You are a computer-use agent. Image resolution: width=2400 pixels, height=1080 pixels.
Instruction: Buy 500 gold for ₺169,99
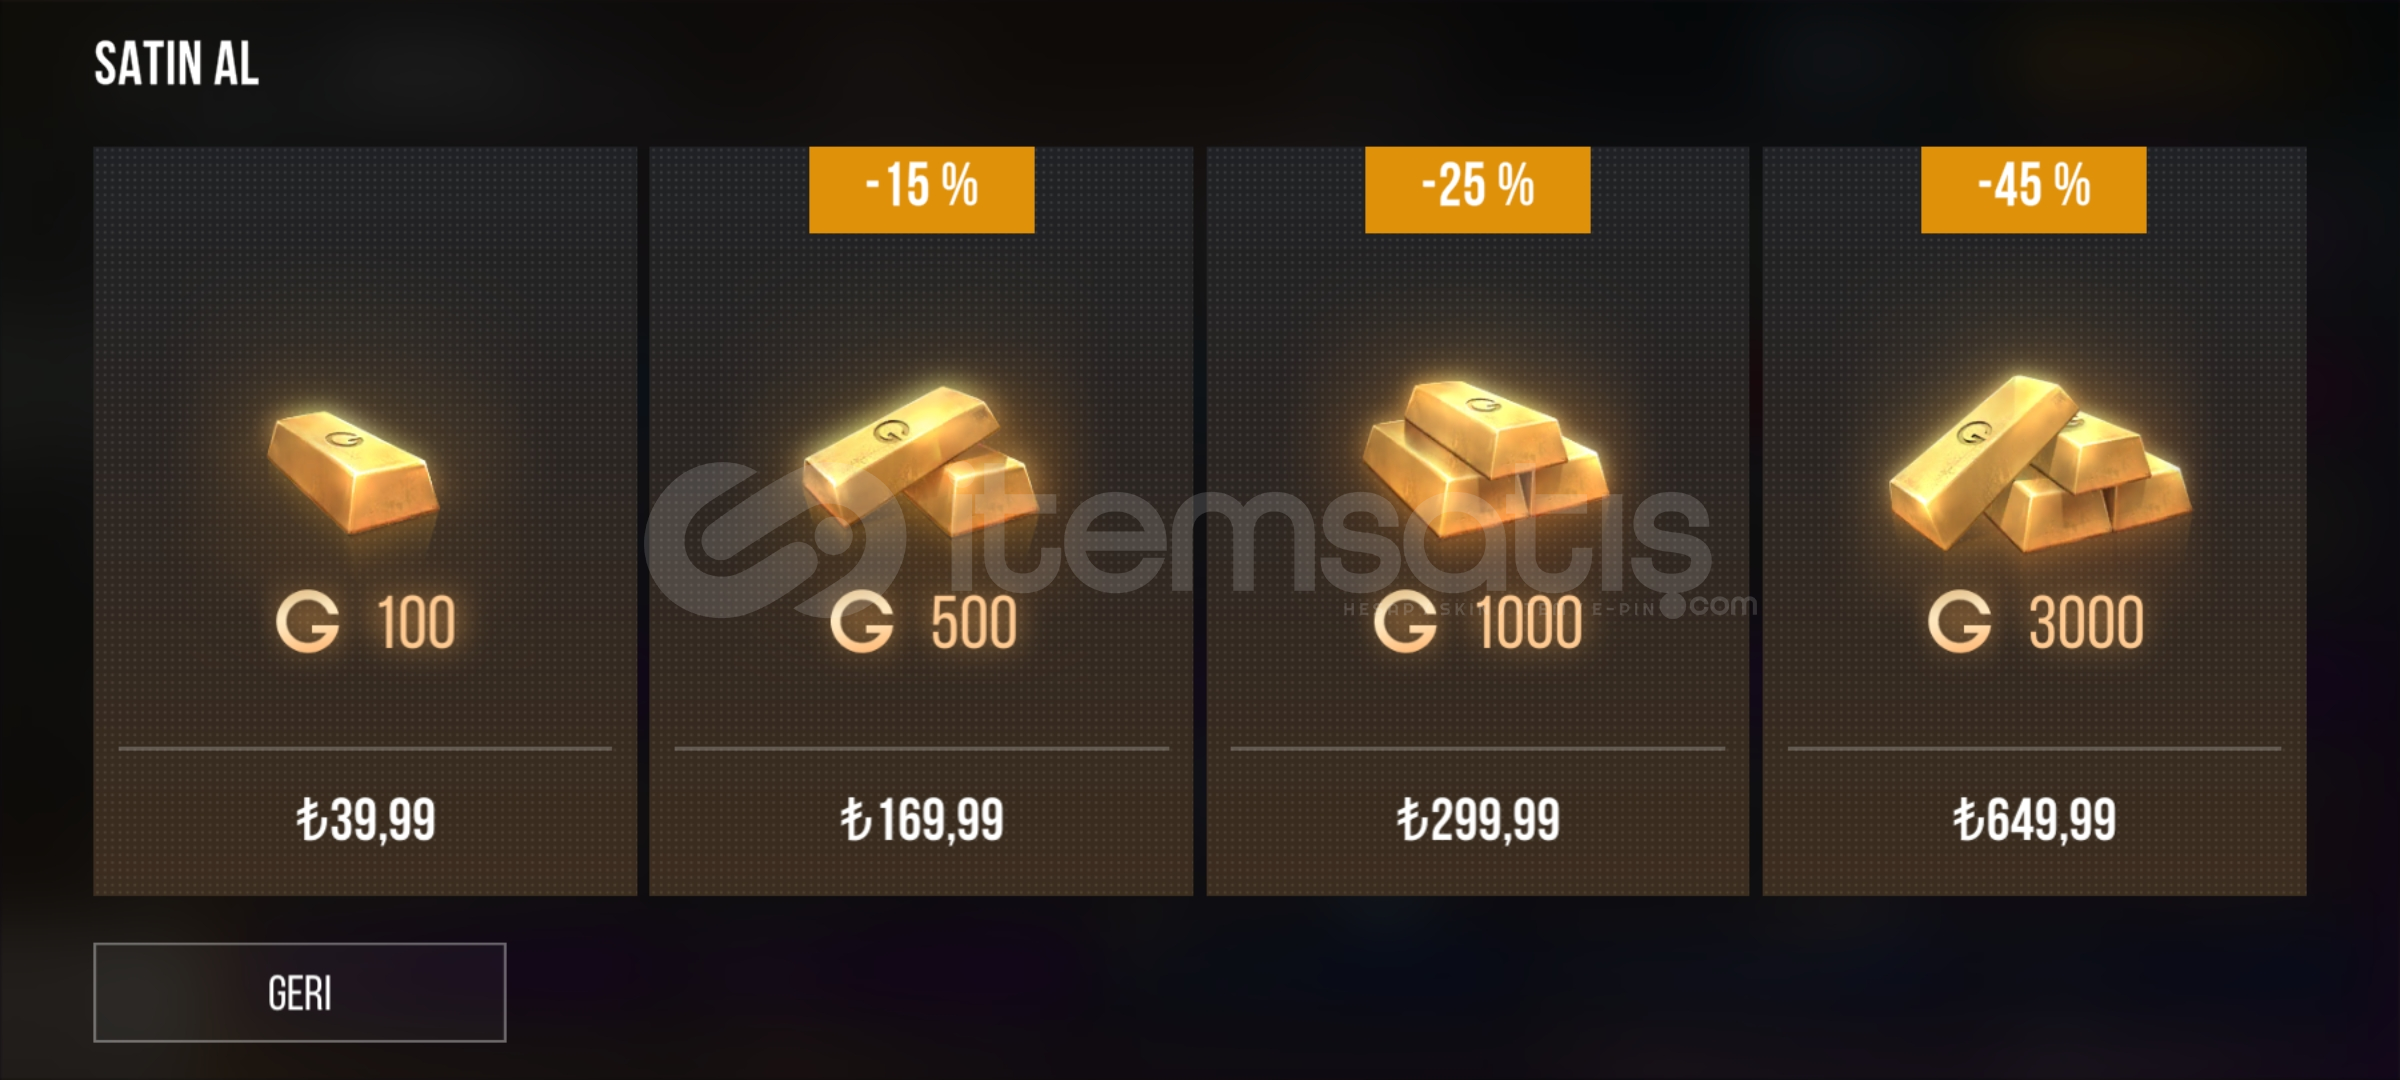(x=921, y=821)
